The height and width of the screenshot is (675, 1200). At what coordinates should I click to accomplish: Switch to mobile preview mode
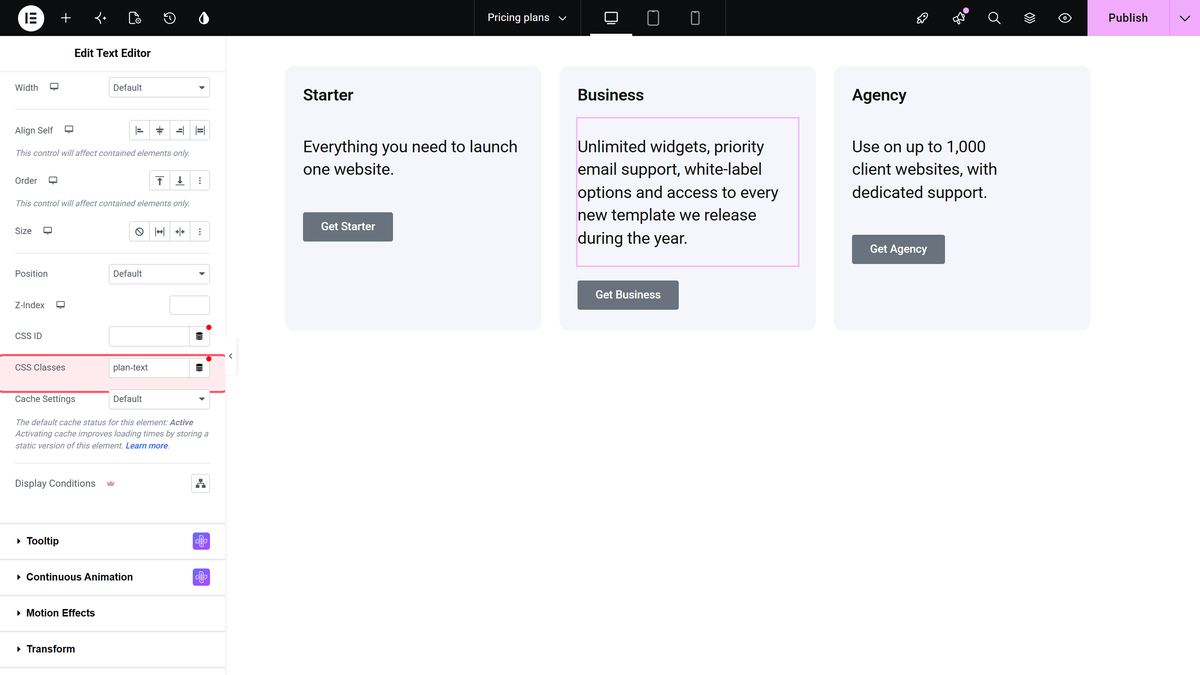point(695,18)
